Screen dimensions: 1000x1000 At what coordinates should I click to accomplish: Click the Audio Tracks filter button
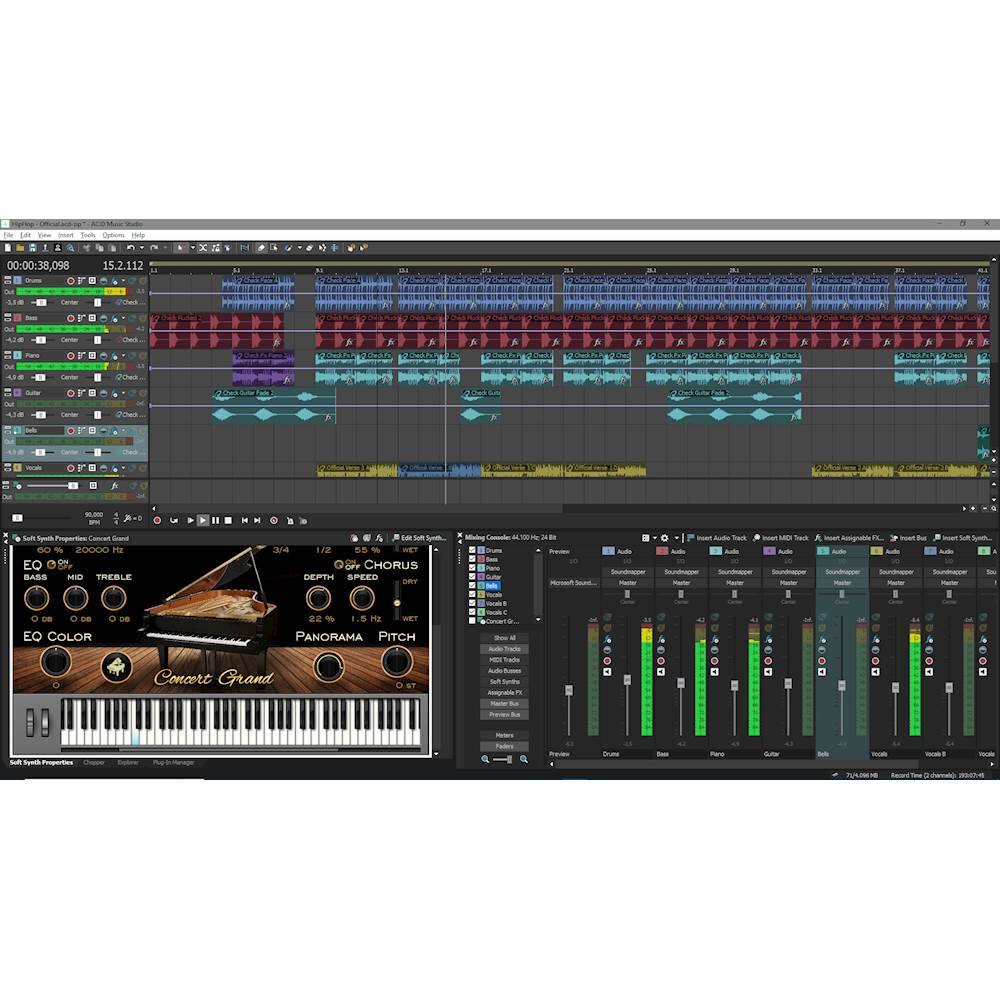503,650
